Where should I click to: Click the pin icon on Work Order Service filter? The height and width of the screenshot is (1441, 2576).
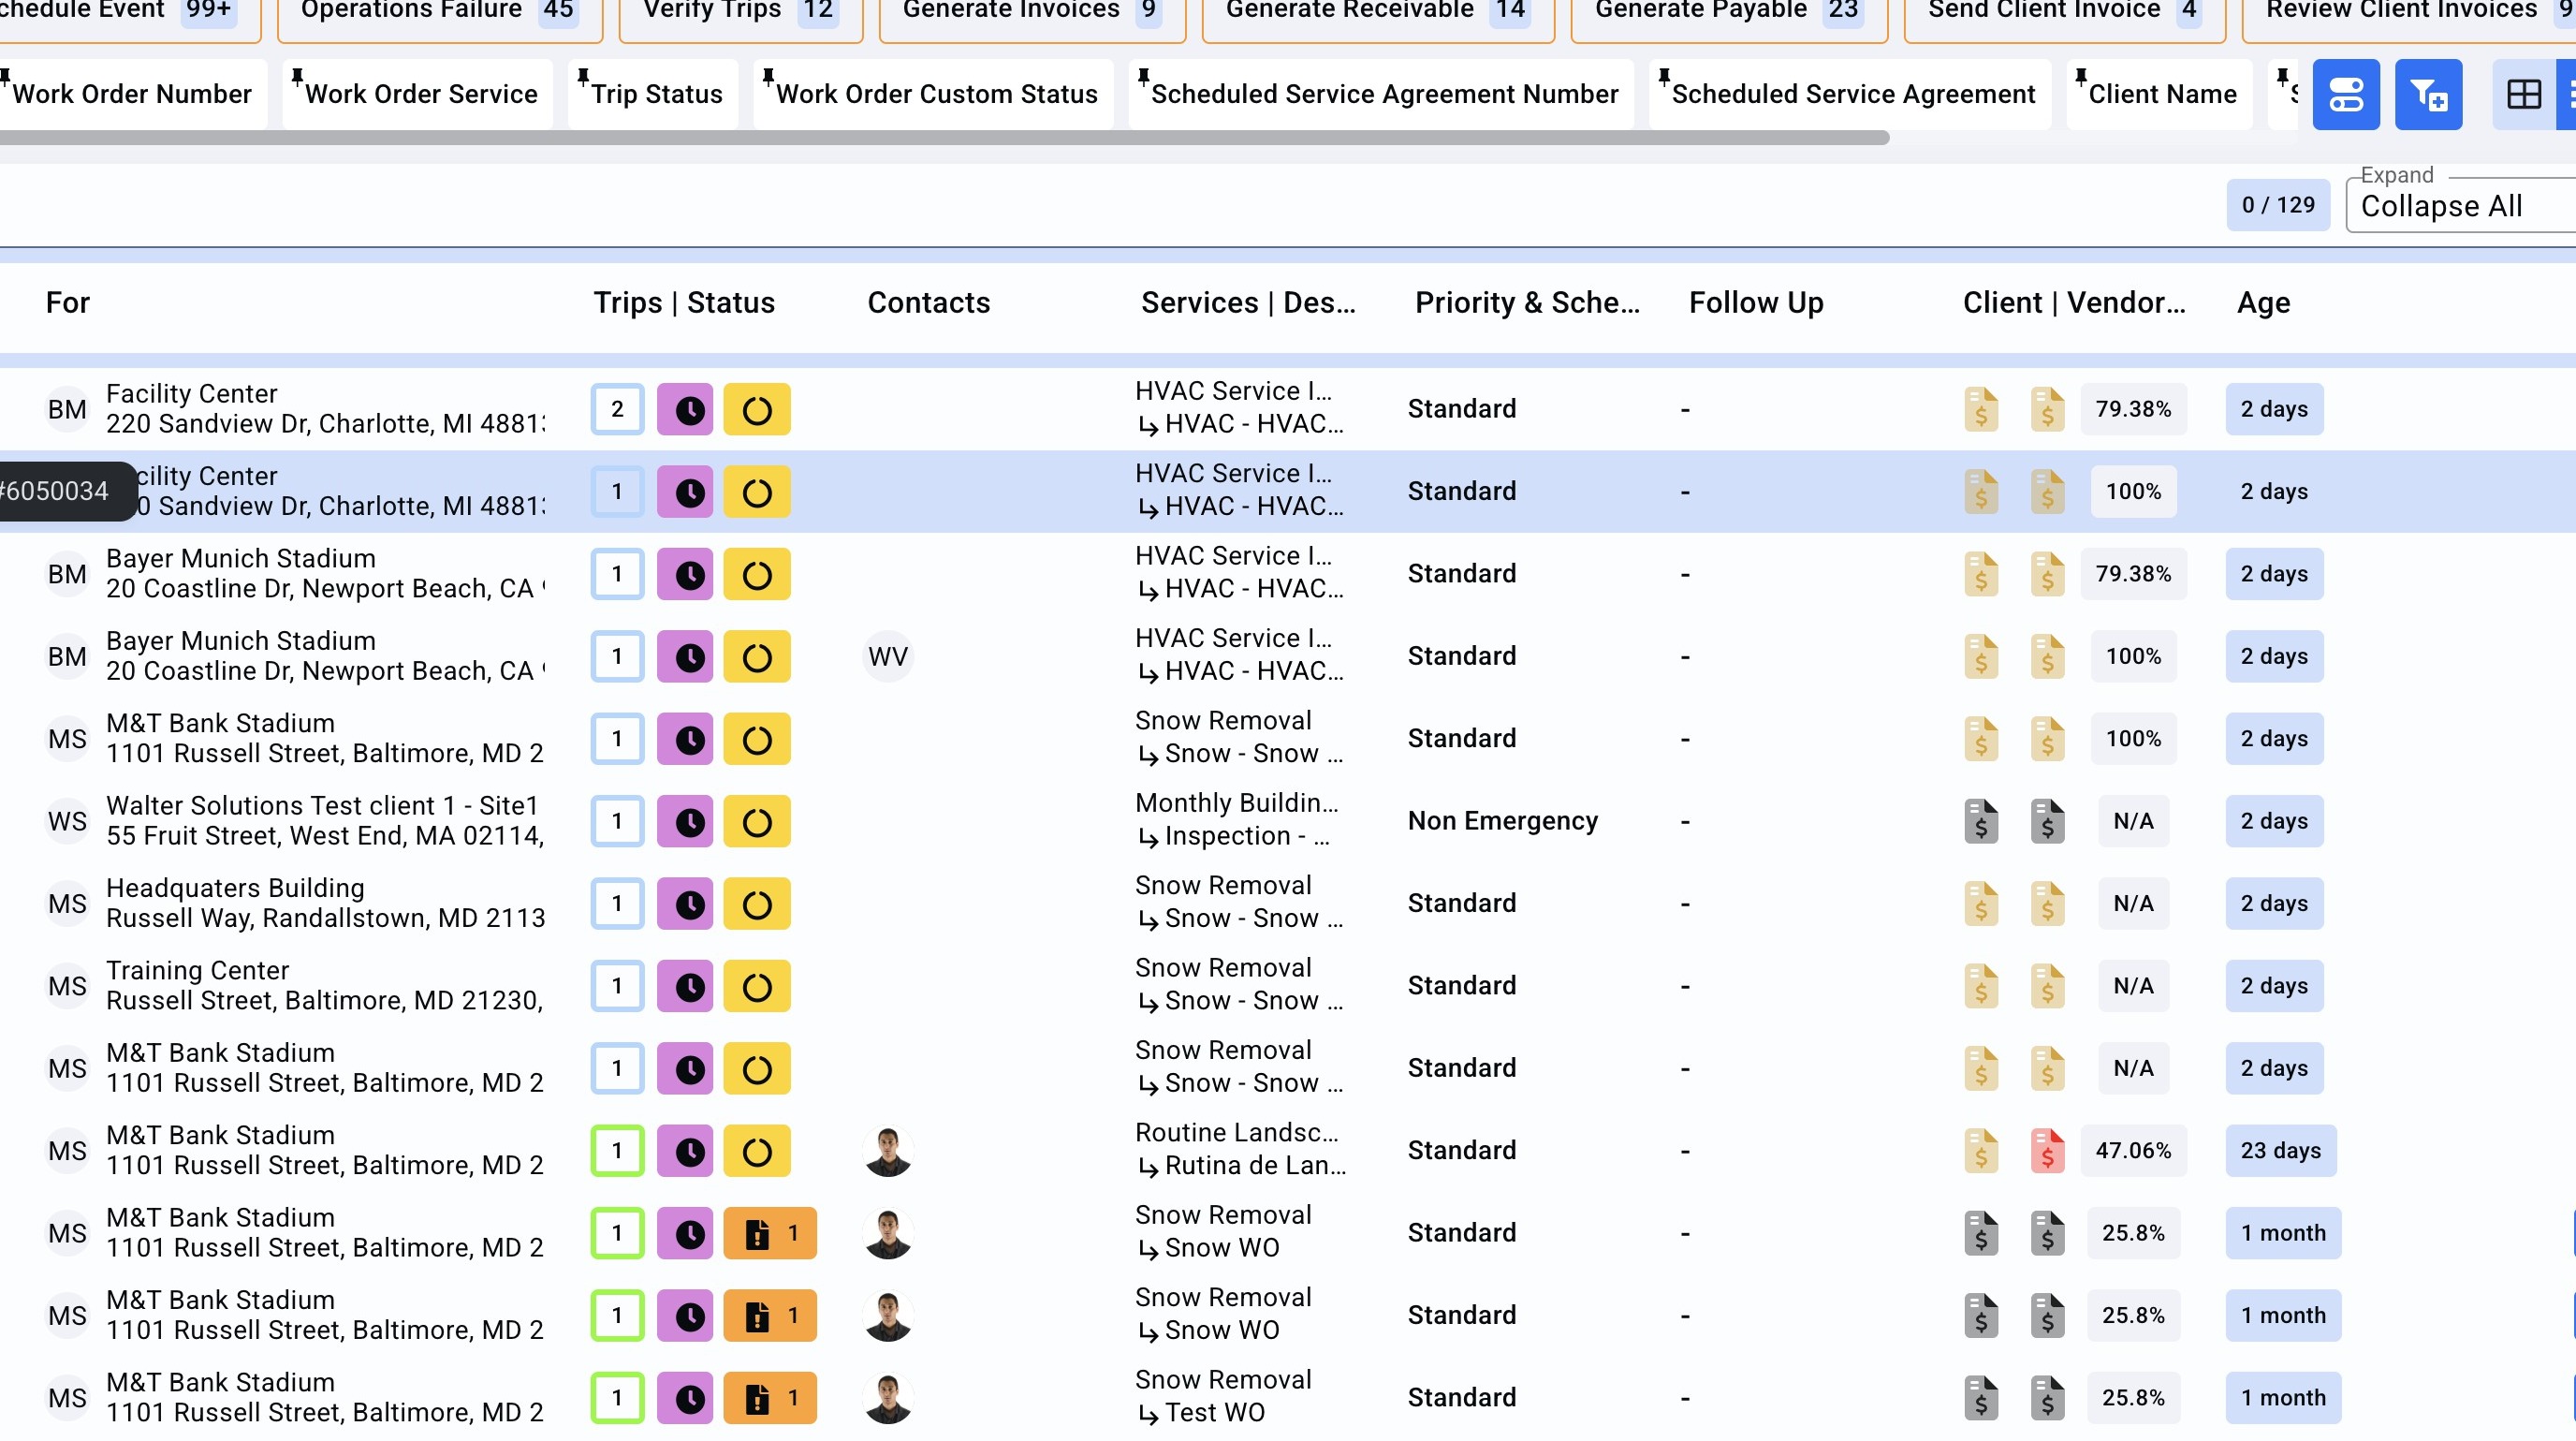pos(297,77)
